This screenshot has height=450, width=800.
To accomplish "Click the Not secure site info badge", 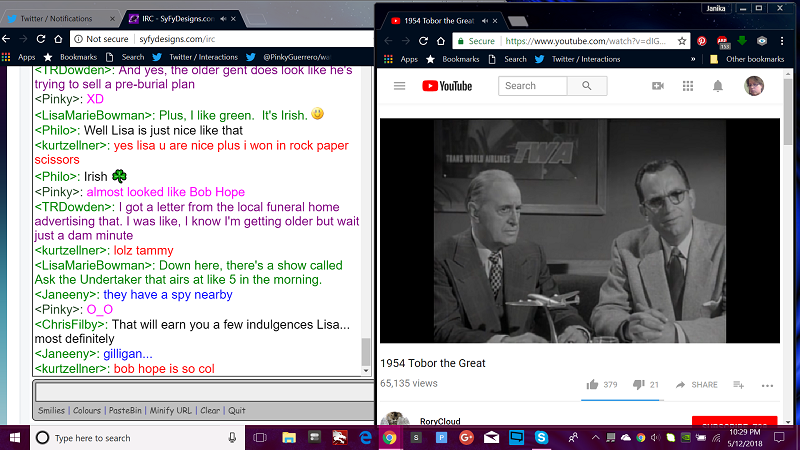I will point(101,39).
